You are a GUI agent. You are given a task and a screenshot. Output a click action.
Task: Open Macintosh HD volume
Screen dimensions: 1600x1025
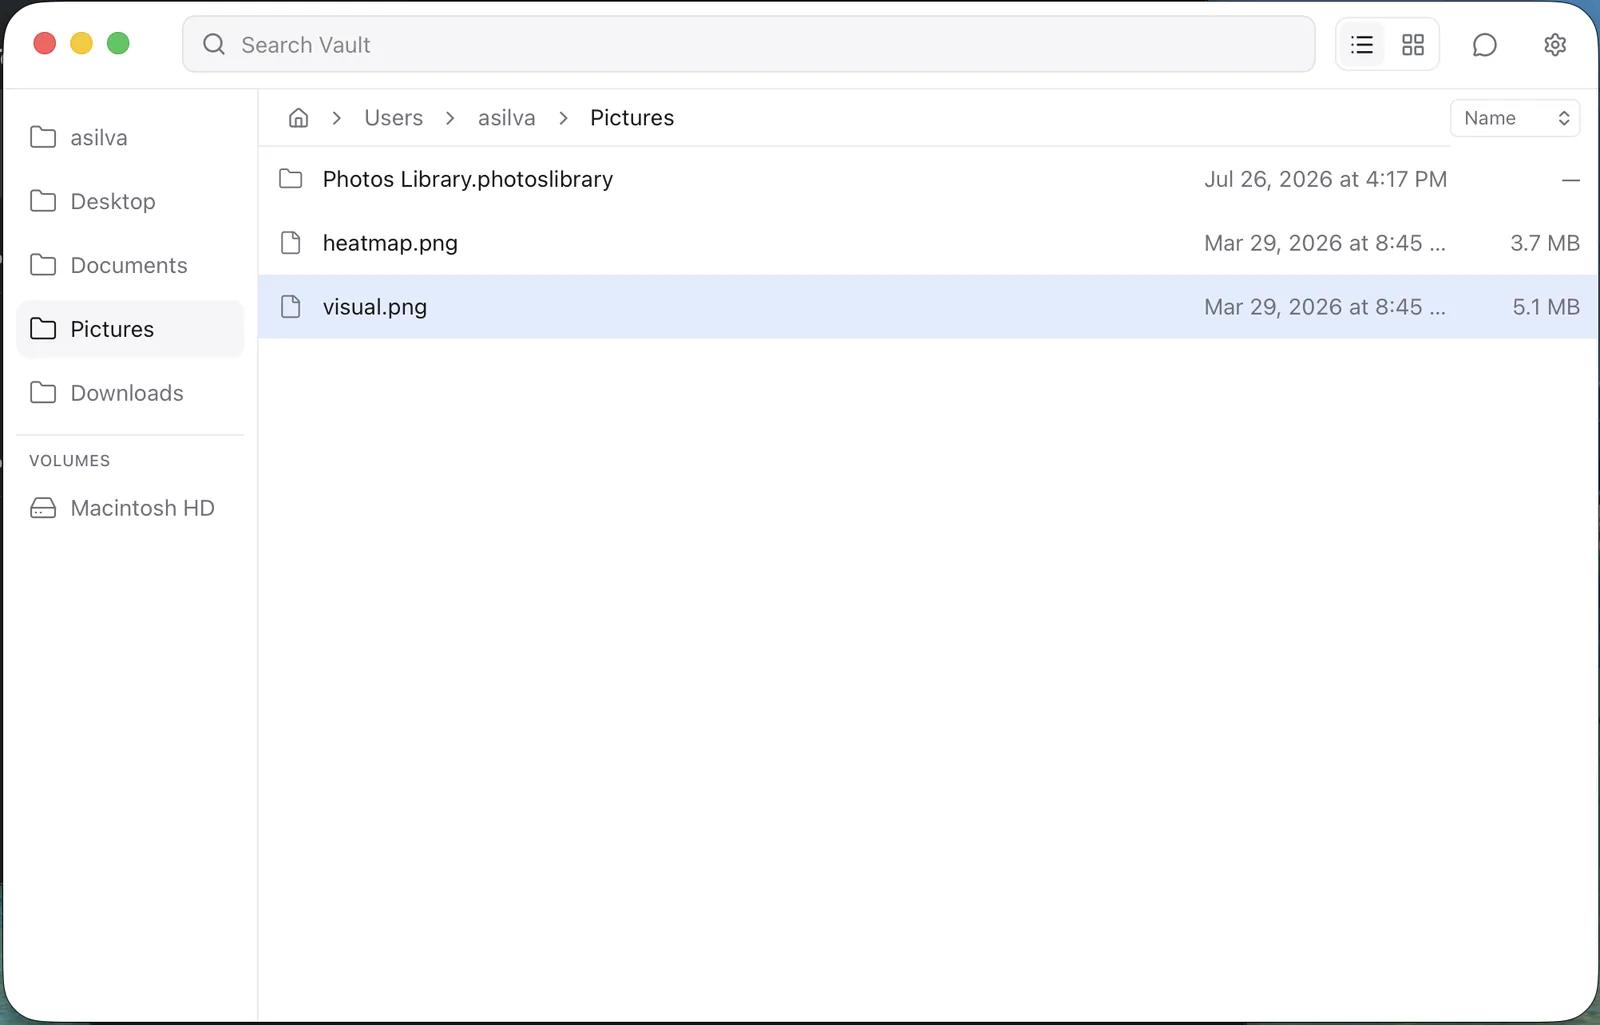[130, 508]
